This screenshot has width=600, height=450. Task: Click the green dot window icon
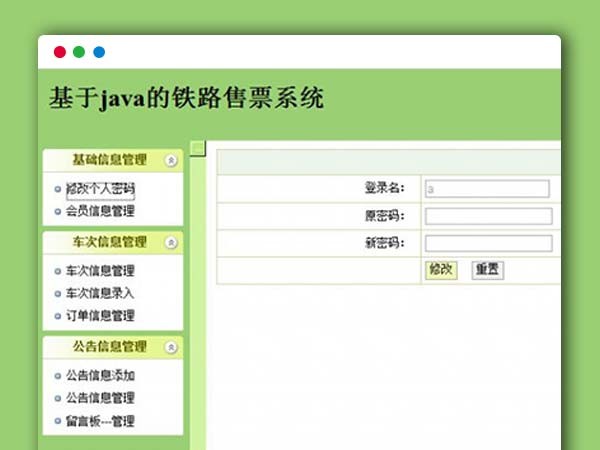click(79, 52)
